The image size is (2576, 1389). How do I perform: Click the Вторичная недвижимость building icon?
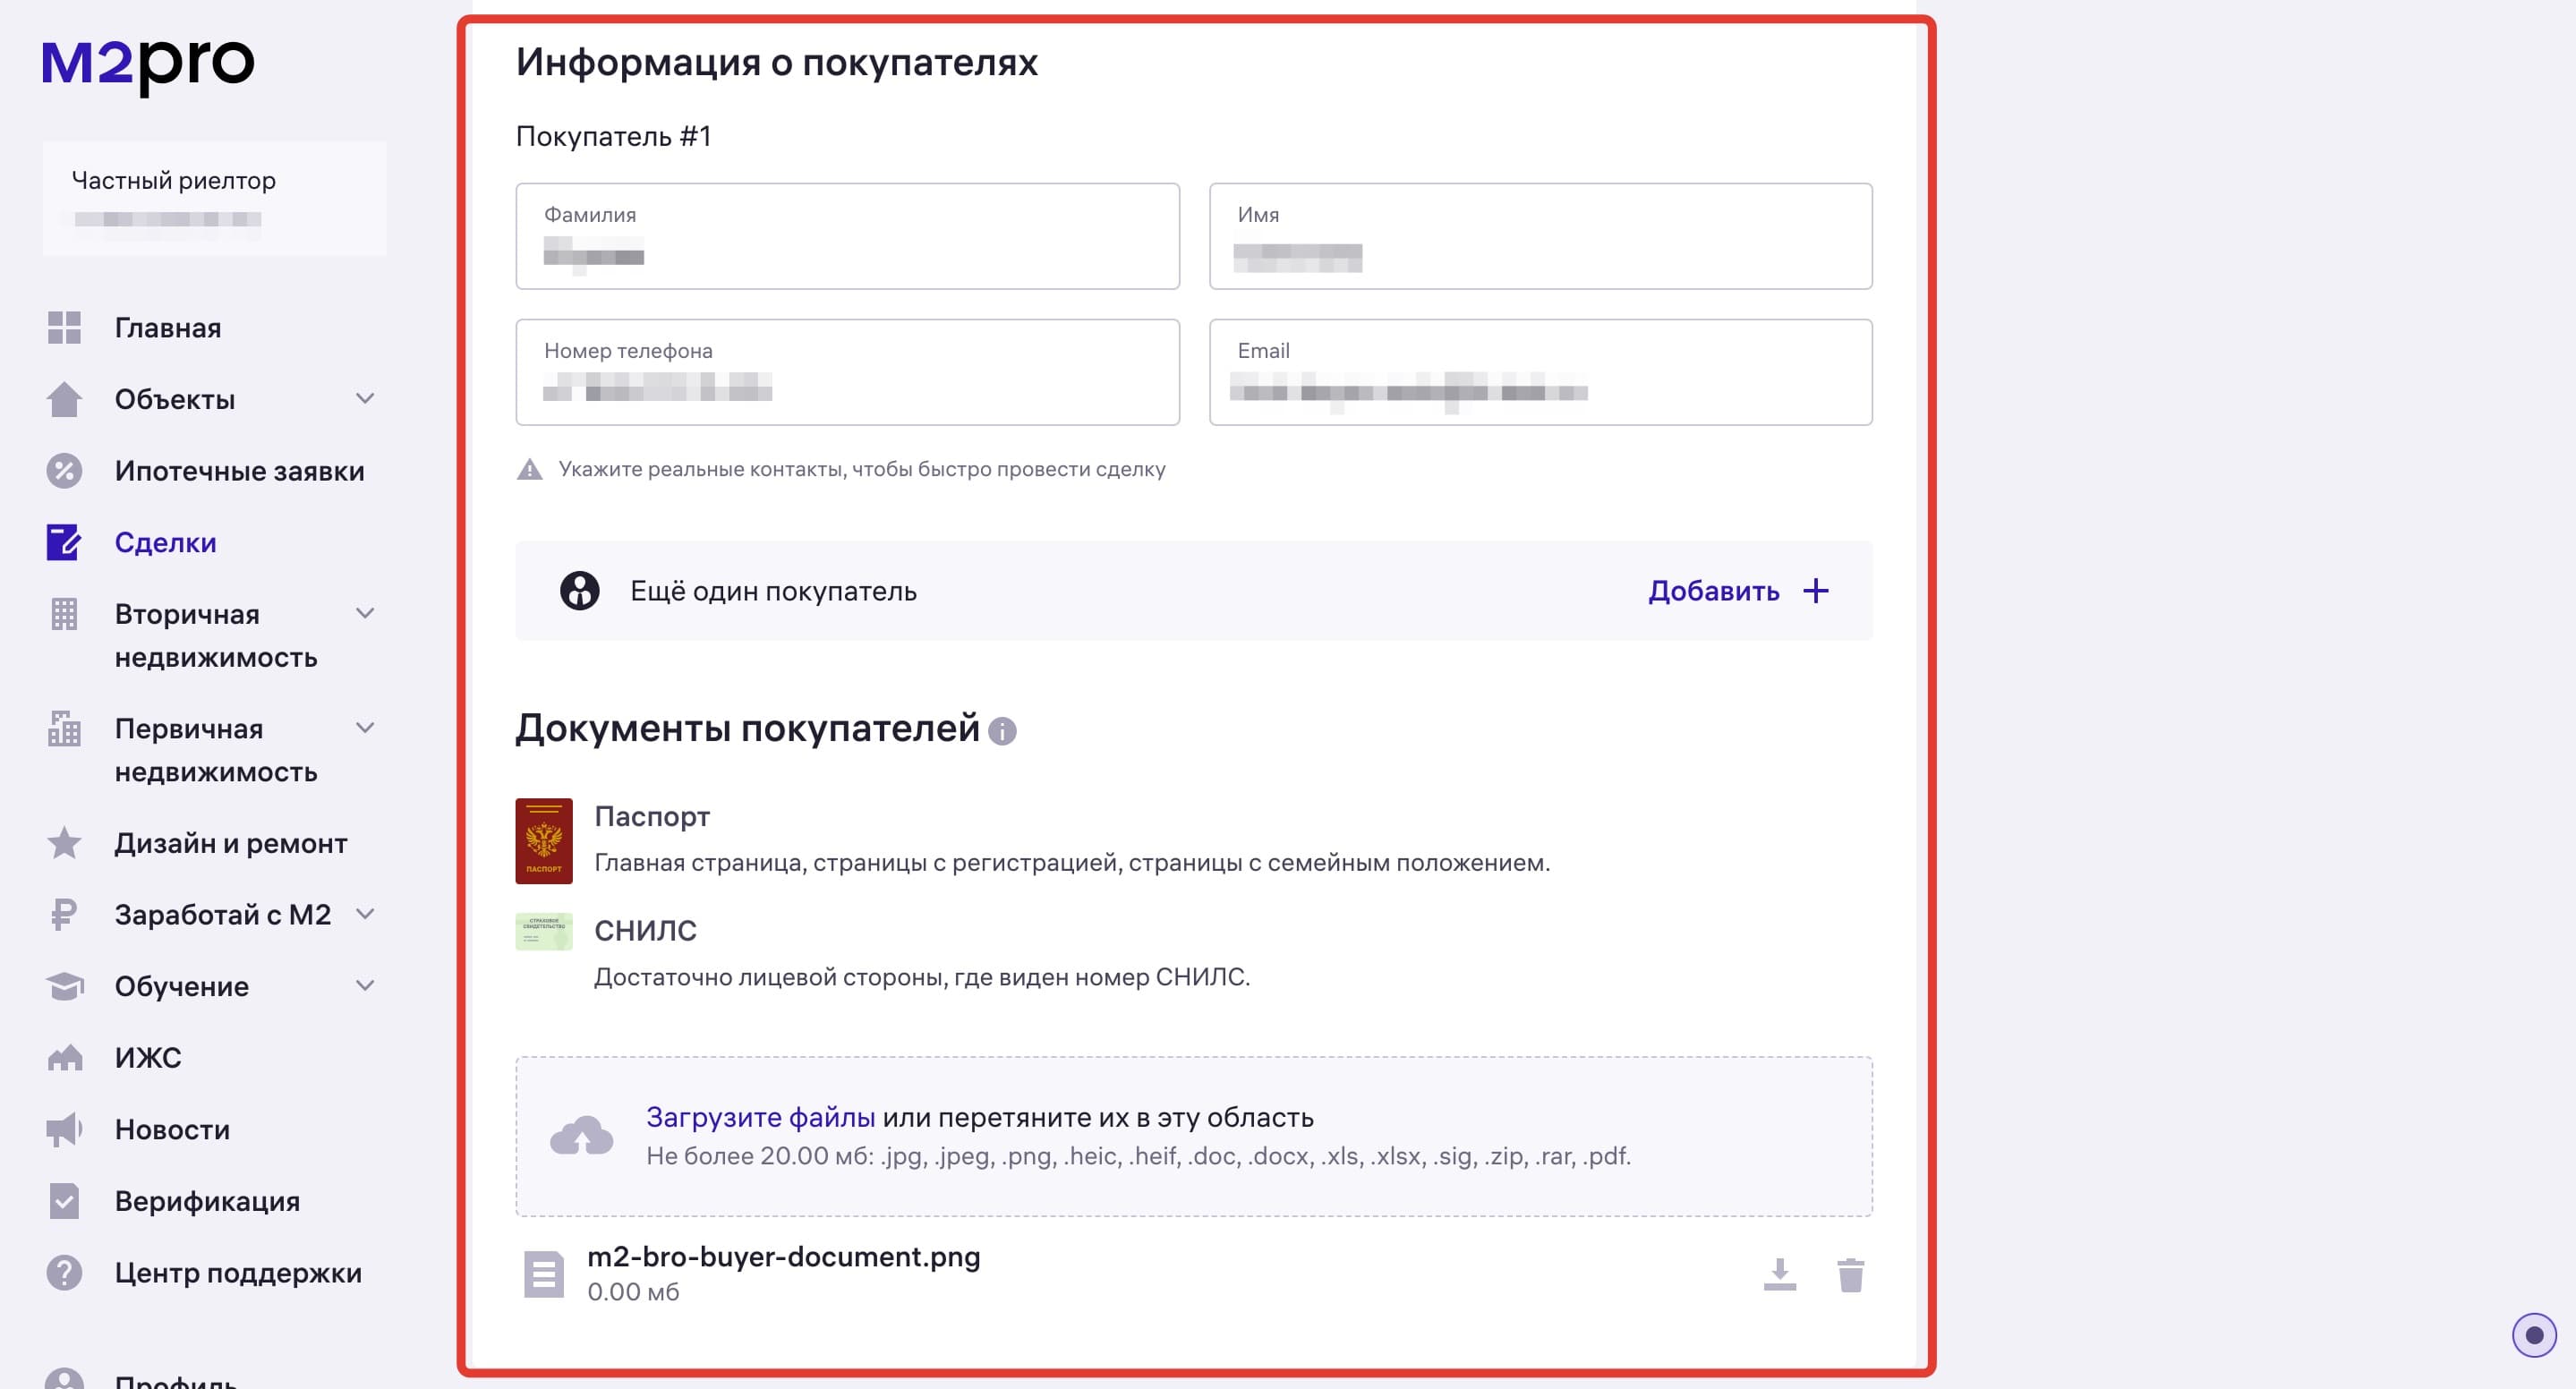[x=64, y=614]
